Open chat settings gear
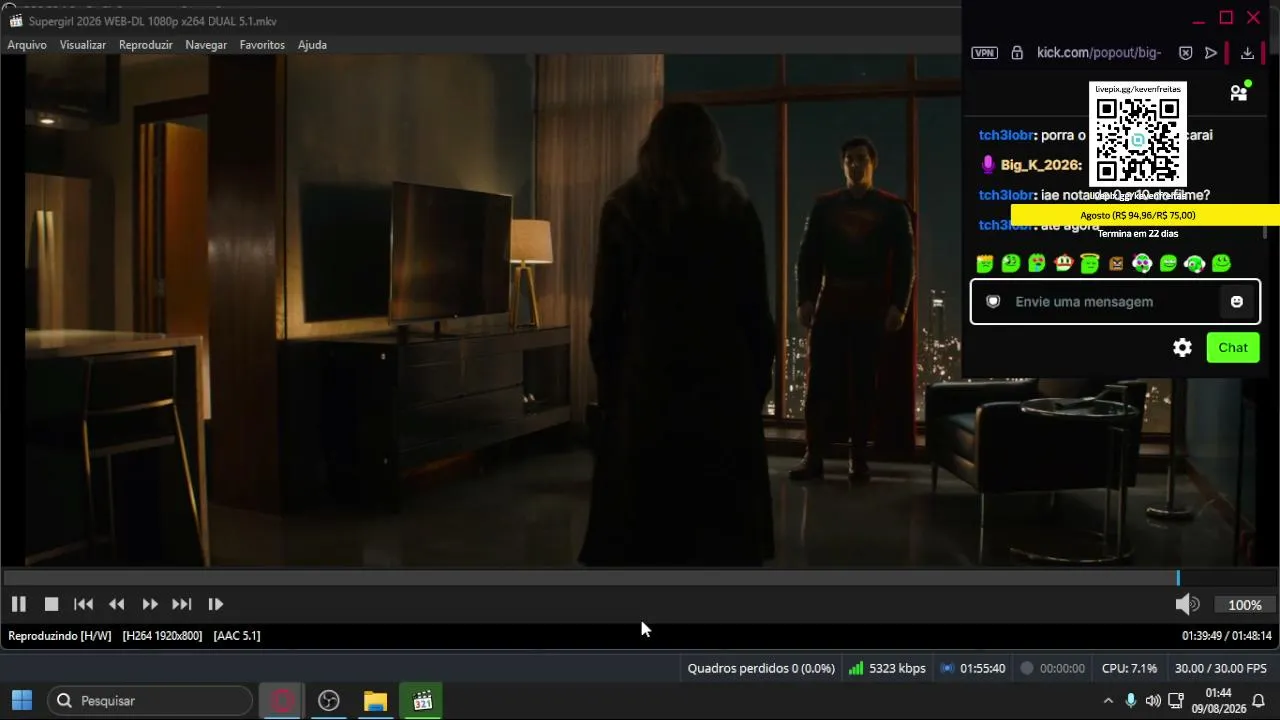1280x720 pixels. pos(1182,348)
